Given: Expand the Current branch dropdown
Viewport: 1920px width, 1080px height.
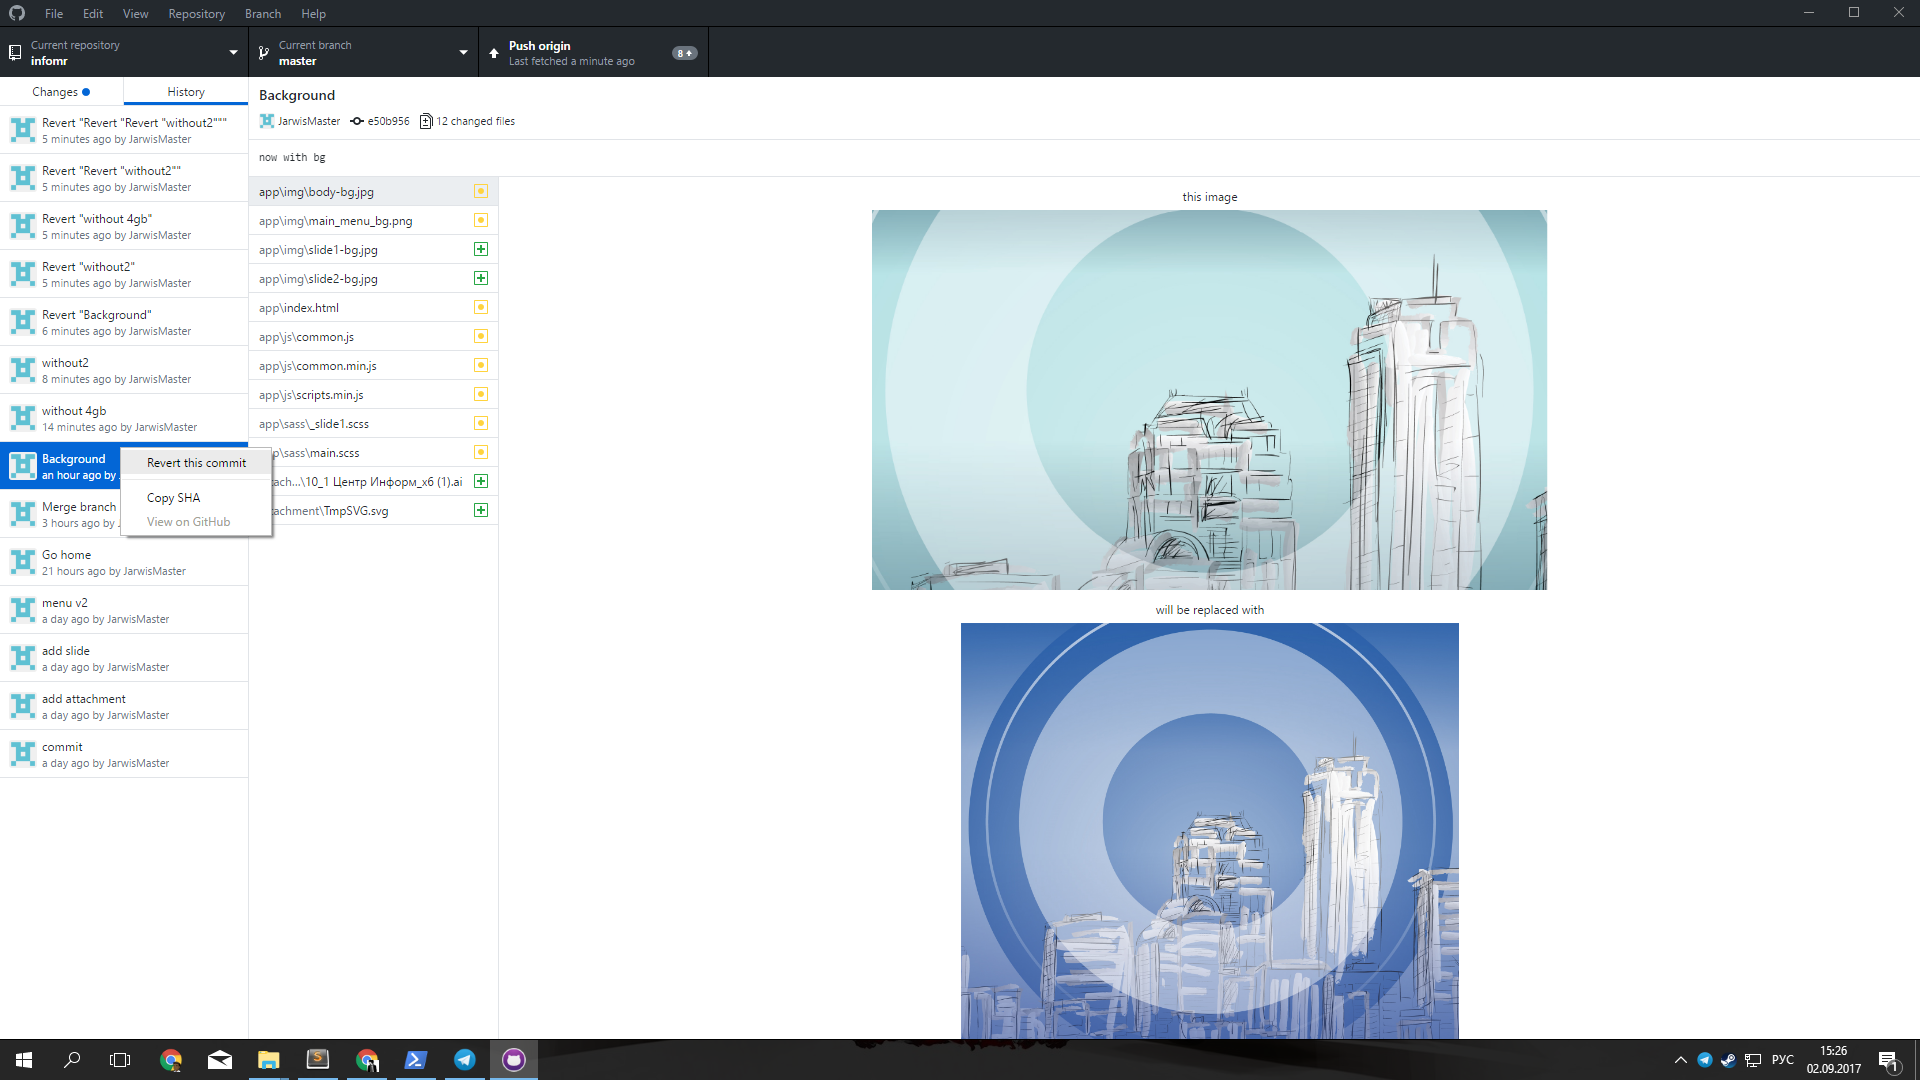Looking at the screenshot, I should [363, 53].
